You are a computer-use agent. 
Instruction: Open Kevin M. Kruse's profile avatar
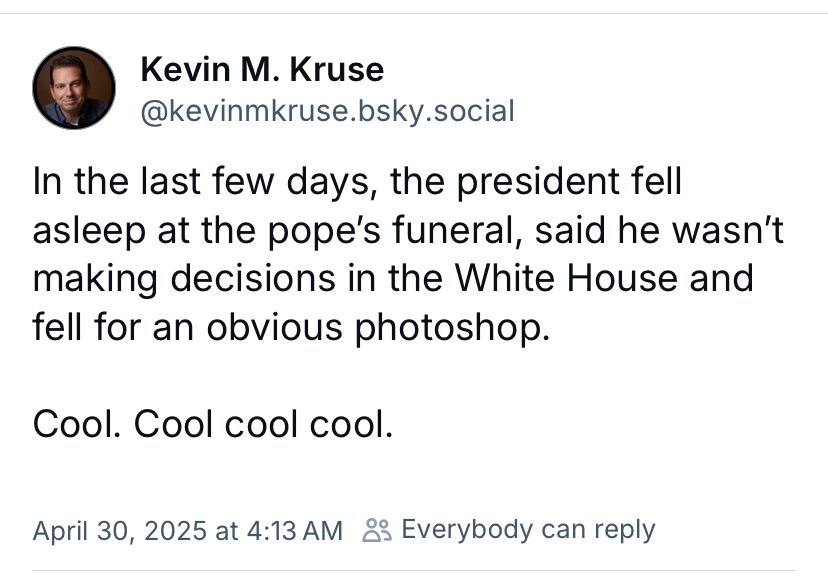click(74, 88)
